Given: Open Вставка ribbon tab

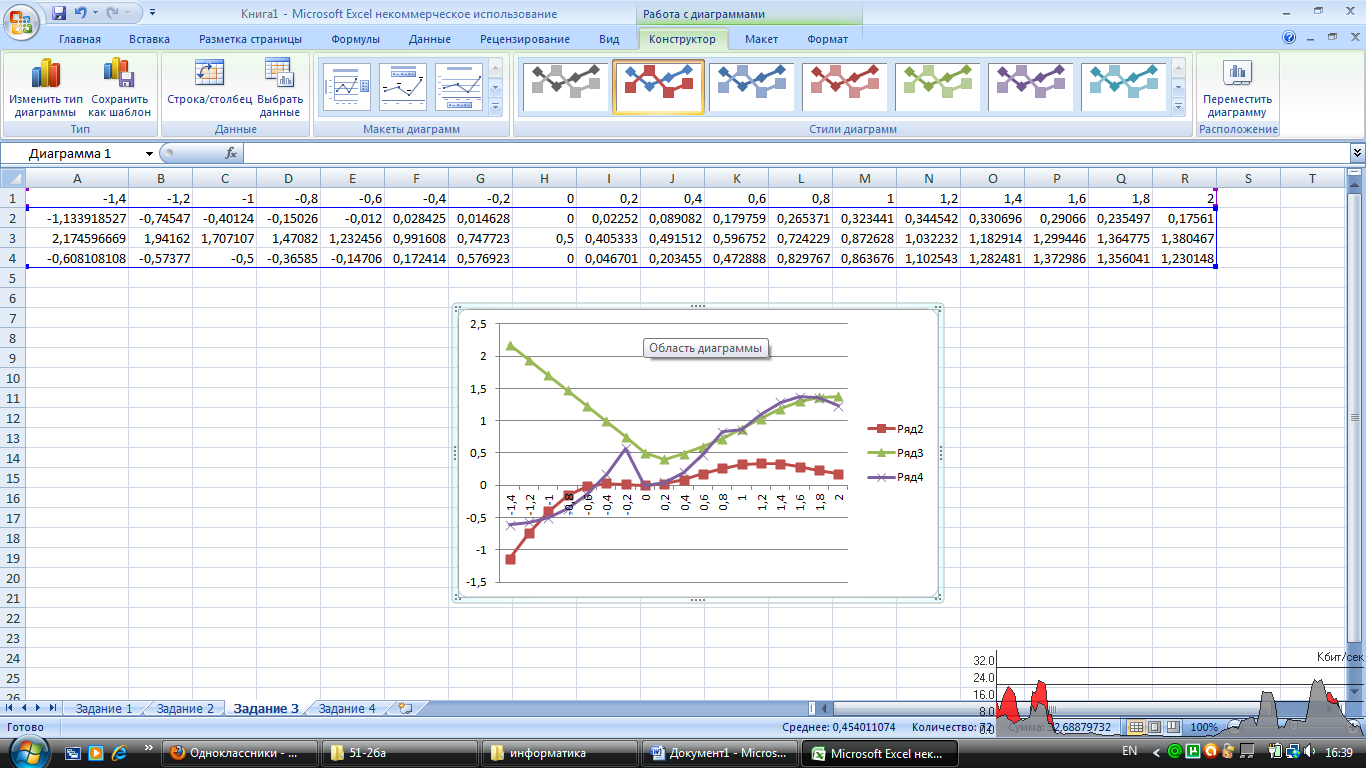Looking at the screenshot, I should (149, 39).
